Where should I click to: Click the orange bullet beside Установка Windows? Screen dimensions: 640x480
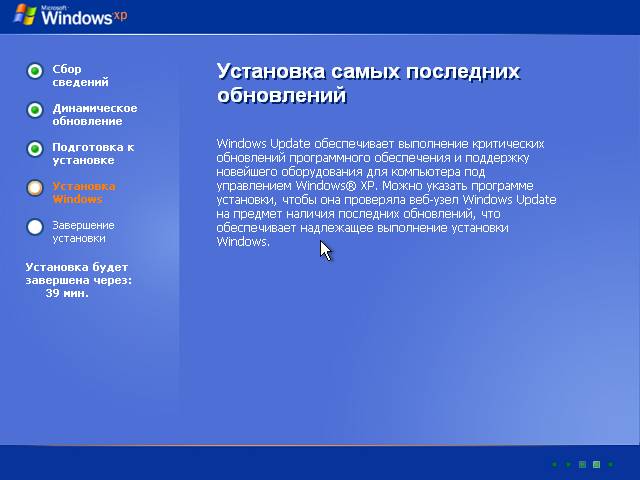[35, 188]
